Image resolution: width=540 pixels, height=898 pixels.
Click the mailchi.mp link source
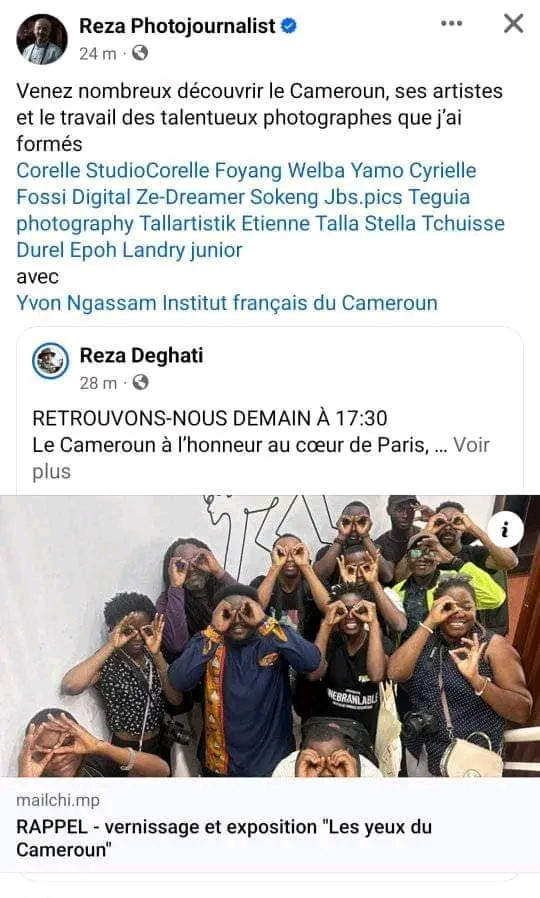tap(58, 800)
